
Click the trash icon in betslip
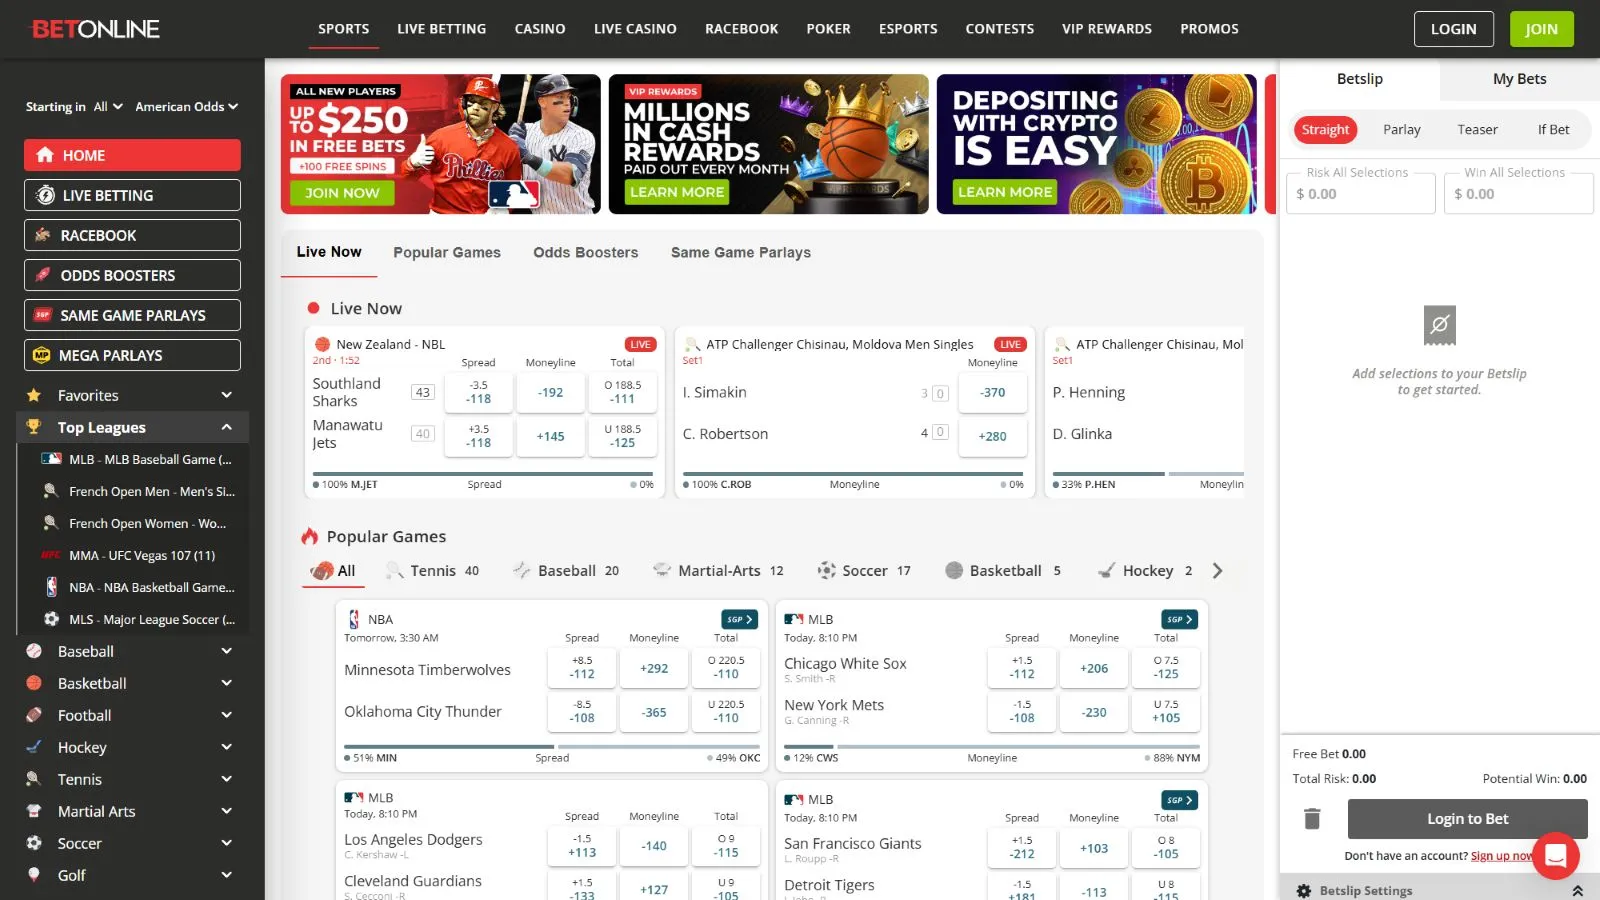[x=1312, y=819]
